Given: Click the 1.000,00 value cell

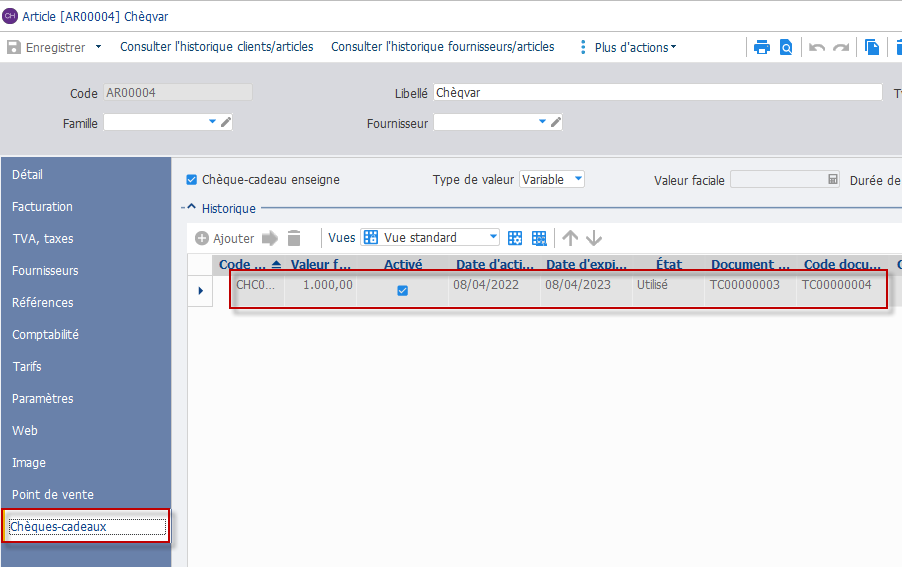Looking at the screenshot, I should coord(320,290).
